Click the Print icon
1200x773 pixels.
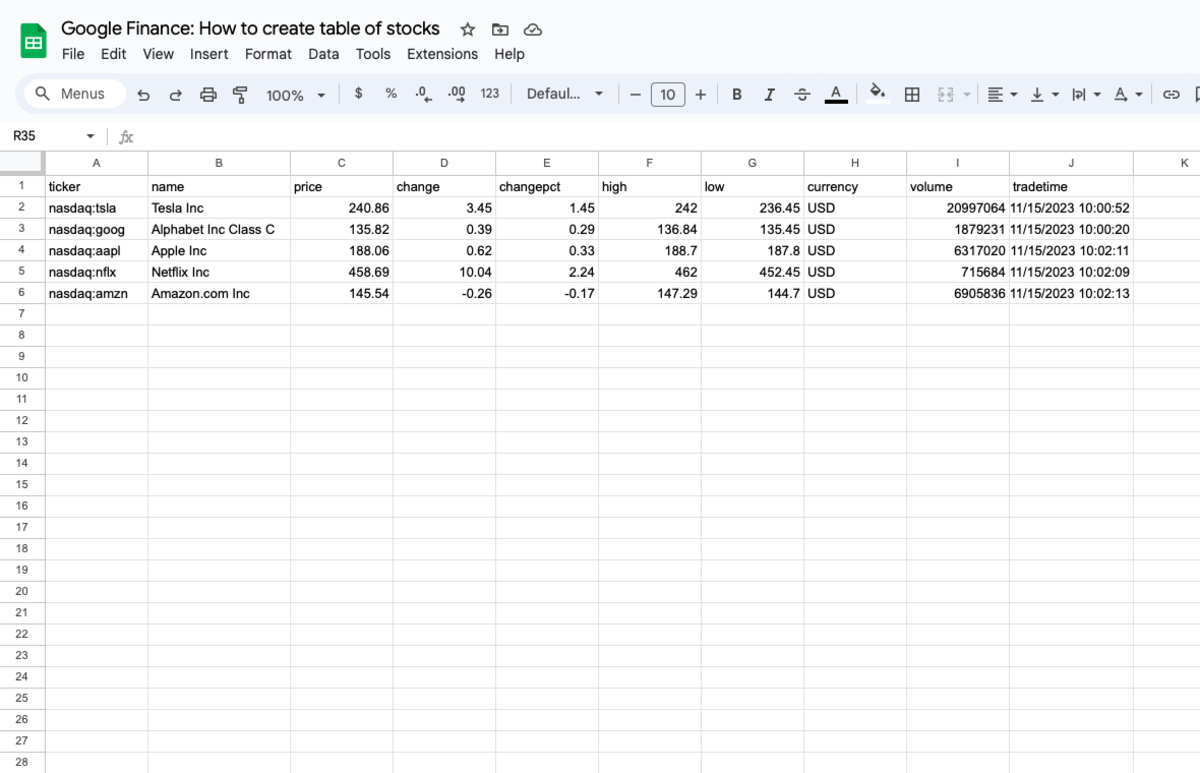coord(208,94)
